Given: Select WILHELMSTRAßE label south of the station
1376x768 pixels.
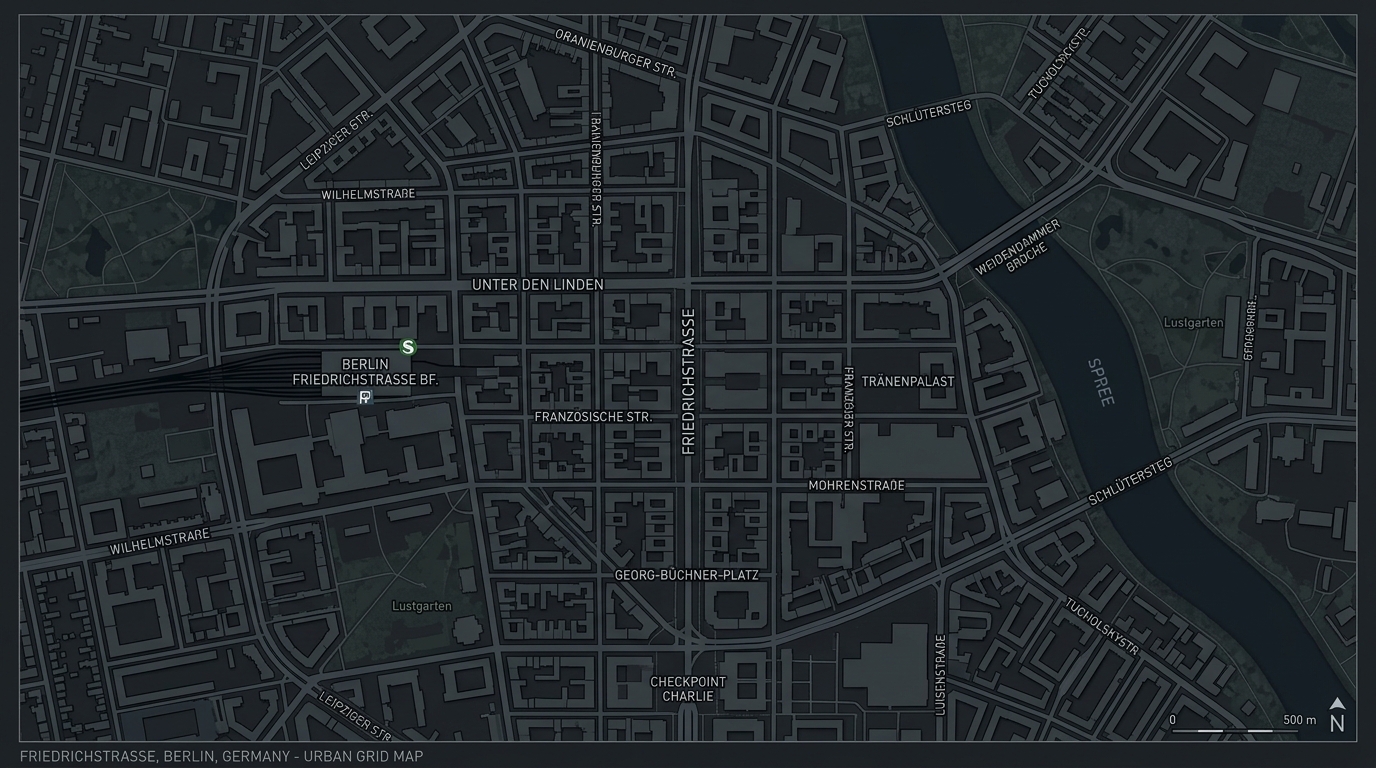Looking at the screenshot, I should point(160,542).
